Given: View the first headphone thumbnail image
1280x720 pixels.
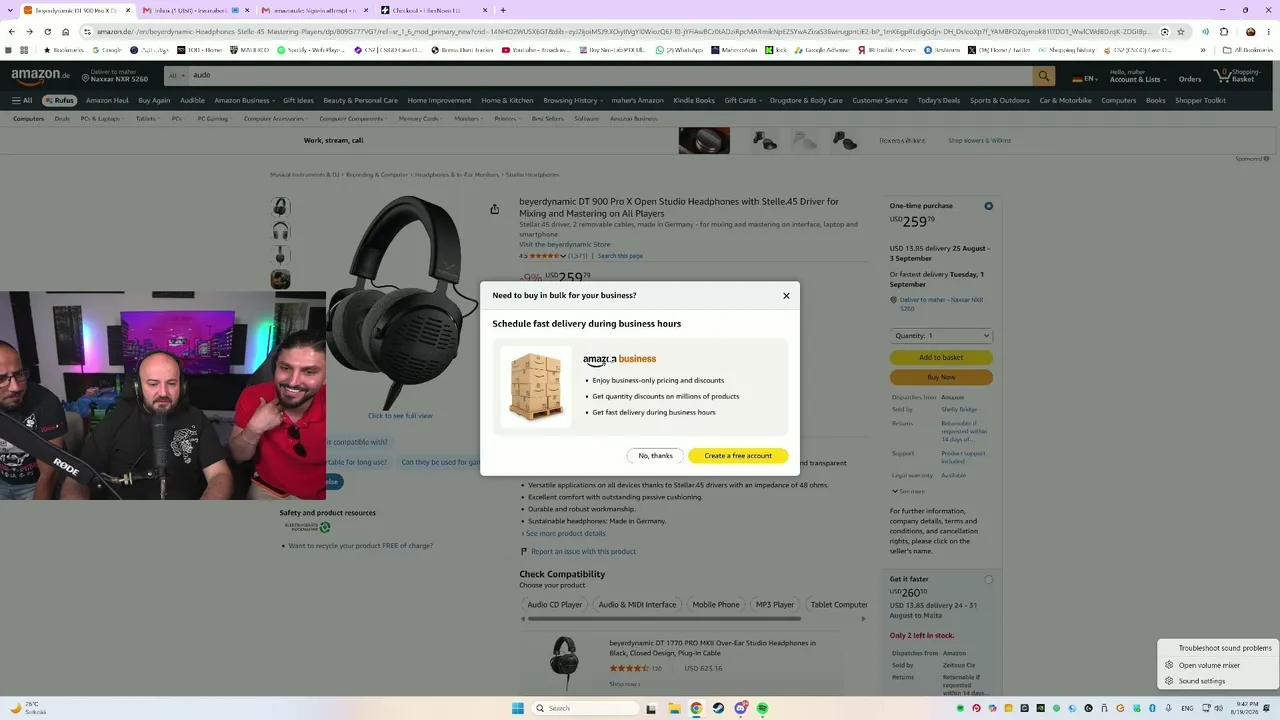Looking at the screenshot, I should [281, 207].
